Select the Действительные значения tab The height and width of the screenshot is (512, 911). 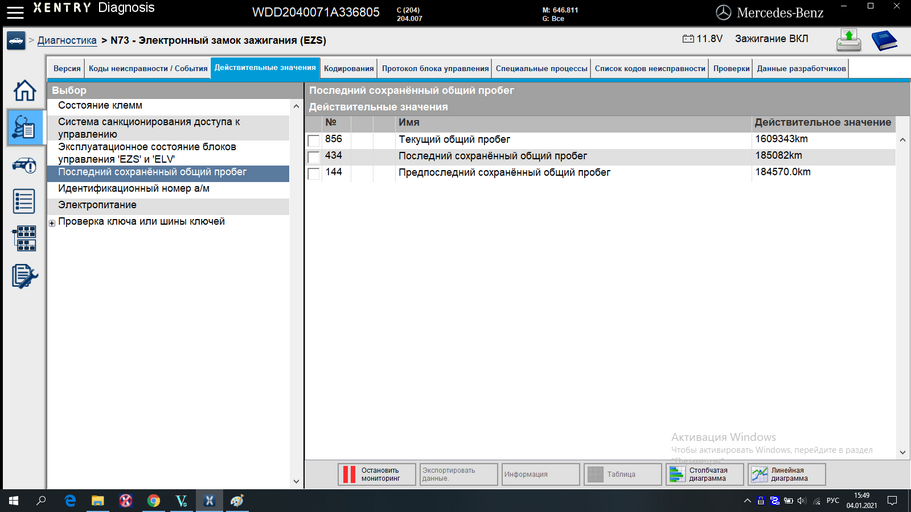(265, 67)
